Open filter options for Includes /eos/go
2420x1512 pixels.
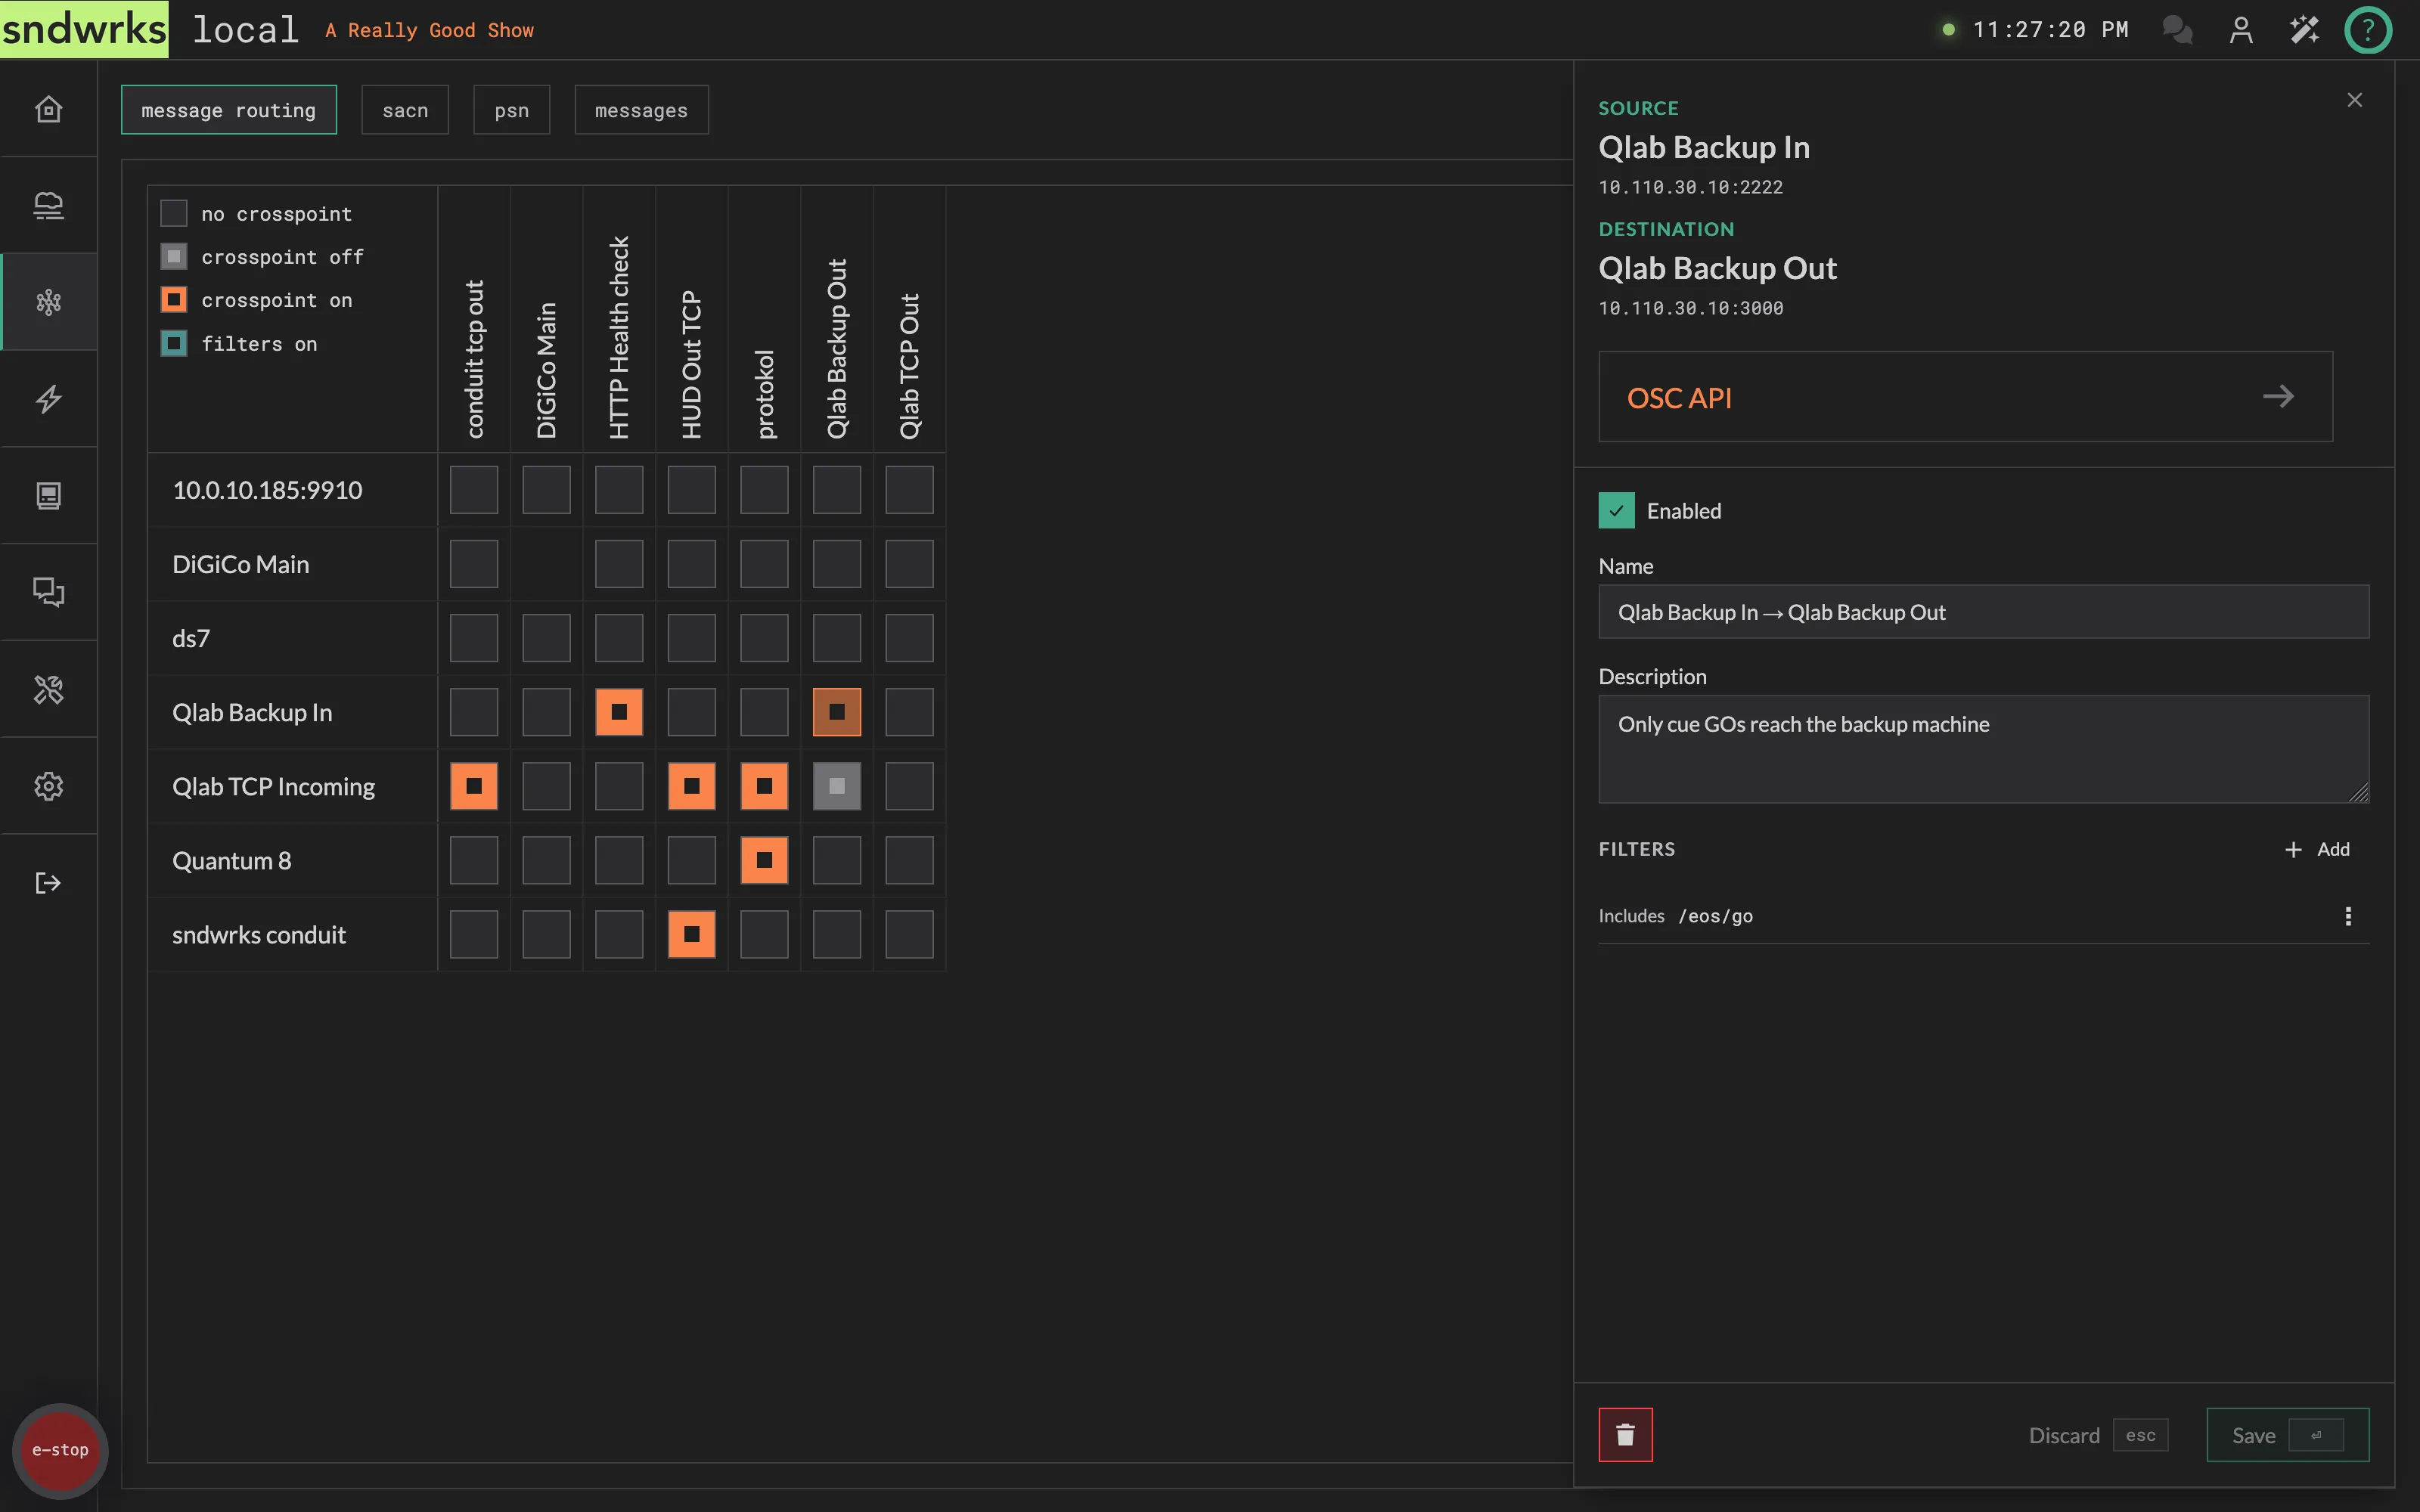click(x=2348, y=916)
